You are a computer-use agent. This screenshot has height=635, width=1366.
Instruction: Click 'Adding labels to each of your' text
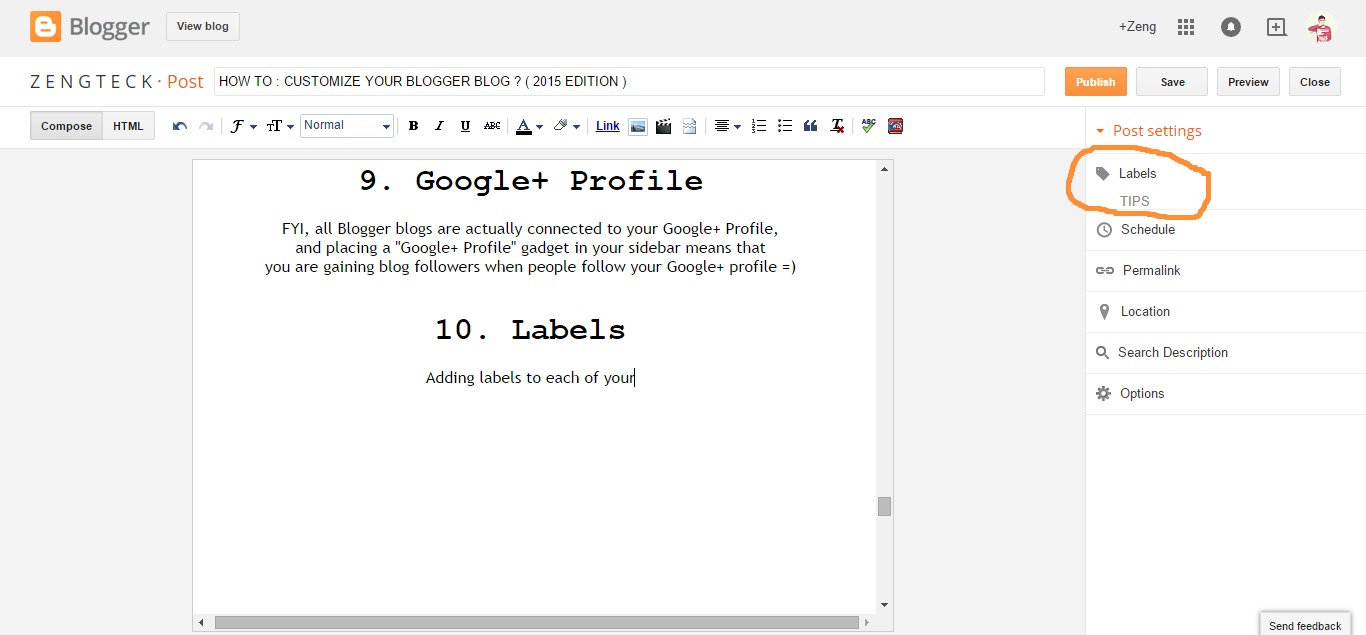coord(530,378)
